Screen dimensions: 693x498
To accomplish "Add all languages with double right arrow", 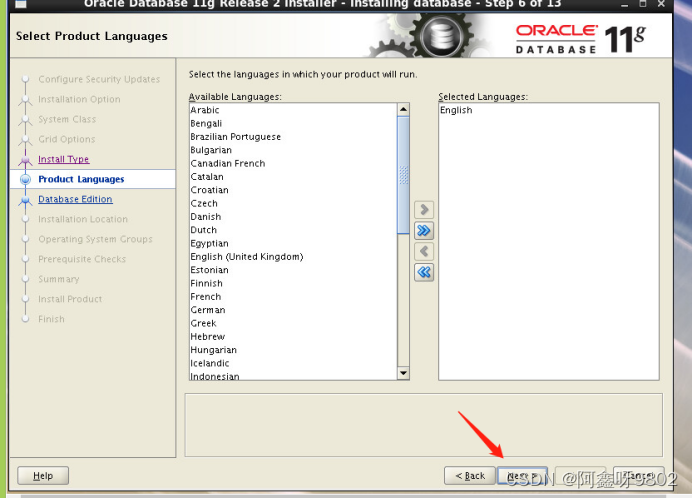I will click(x=424, y=230).
